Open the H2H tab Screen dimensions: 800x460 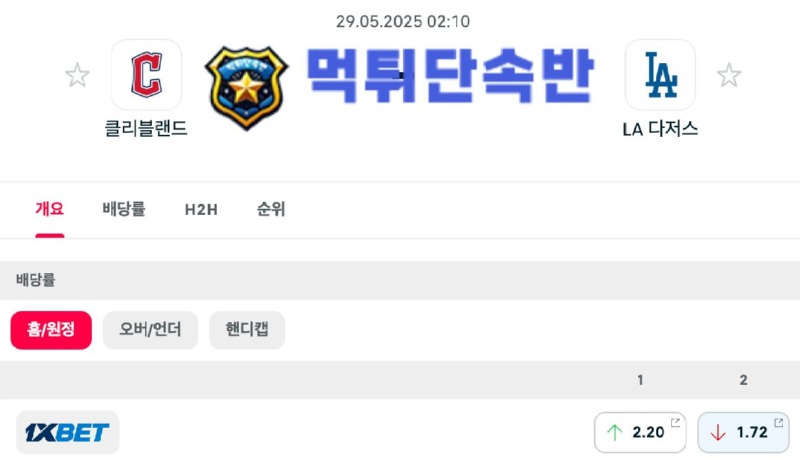(201, 209)
